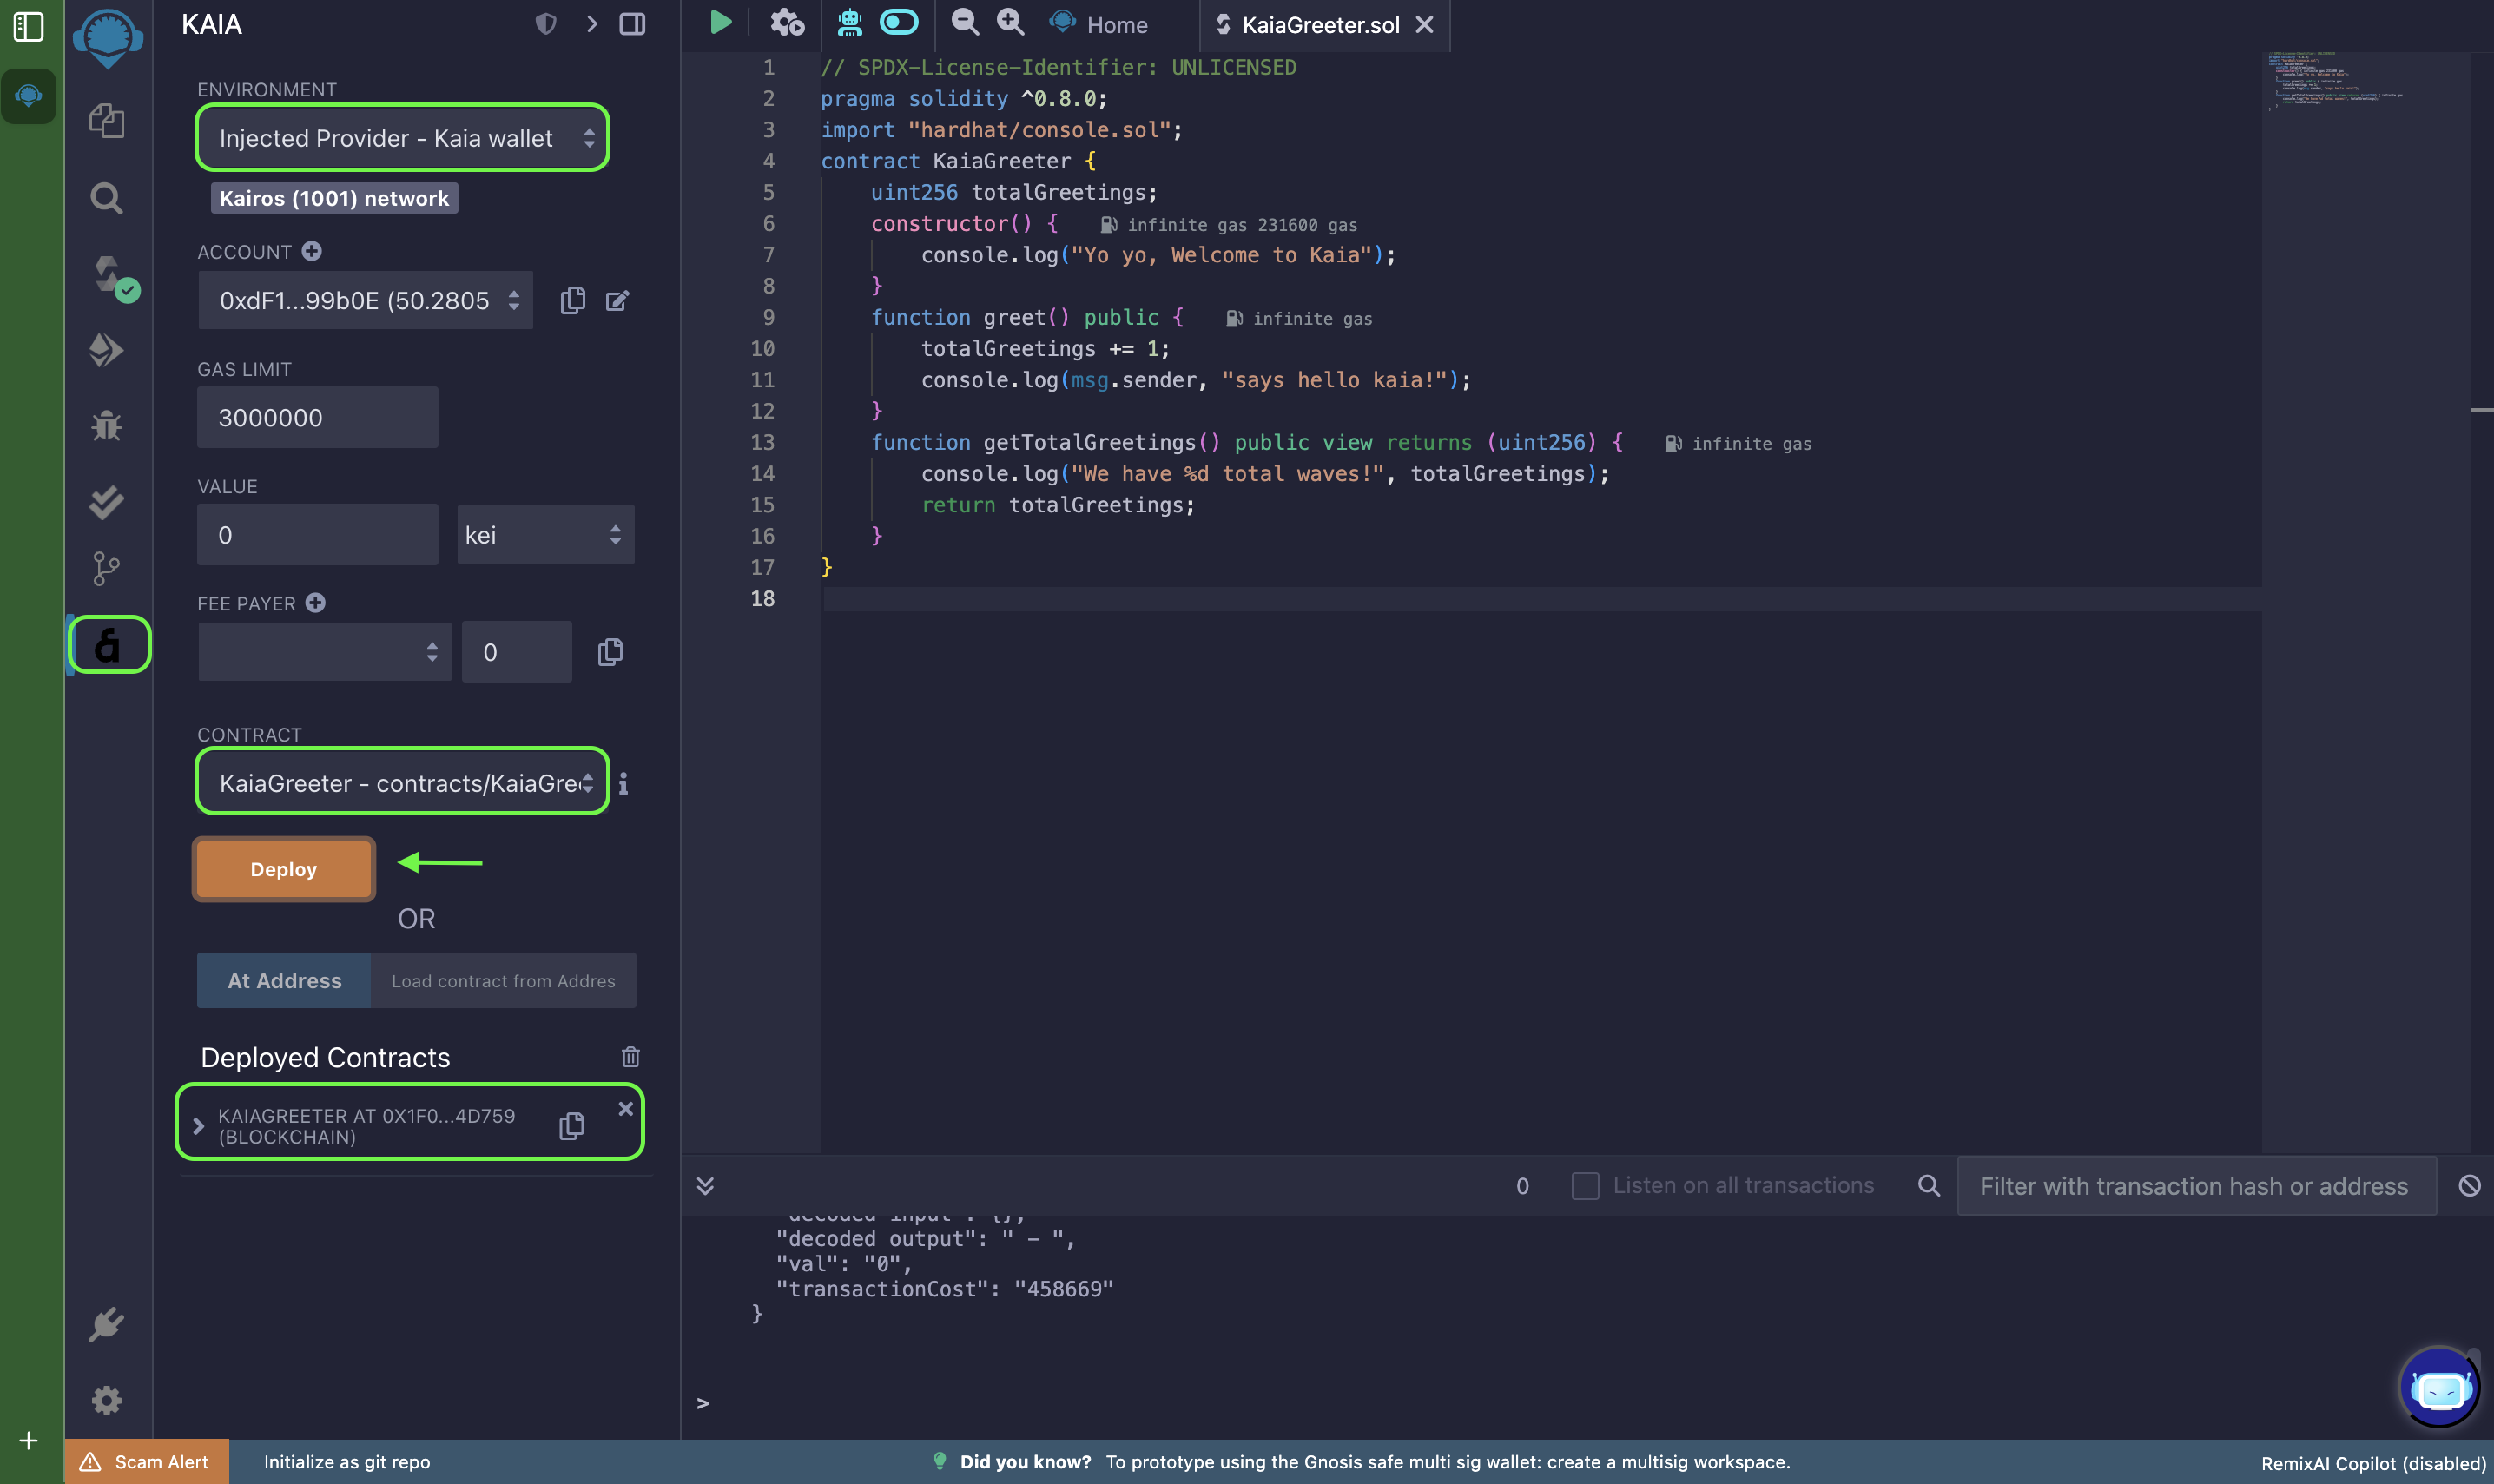Click the terminal search magnifier icon

tap(1929, 1186)
